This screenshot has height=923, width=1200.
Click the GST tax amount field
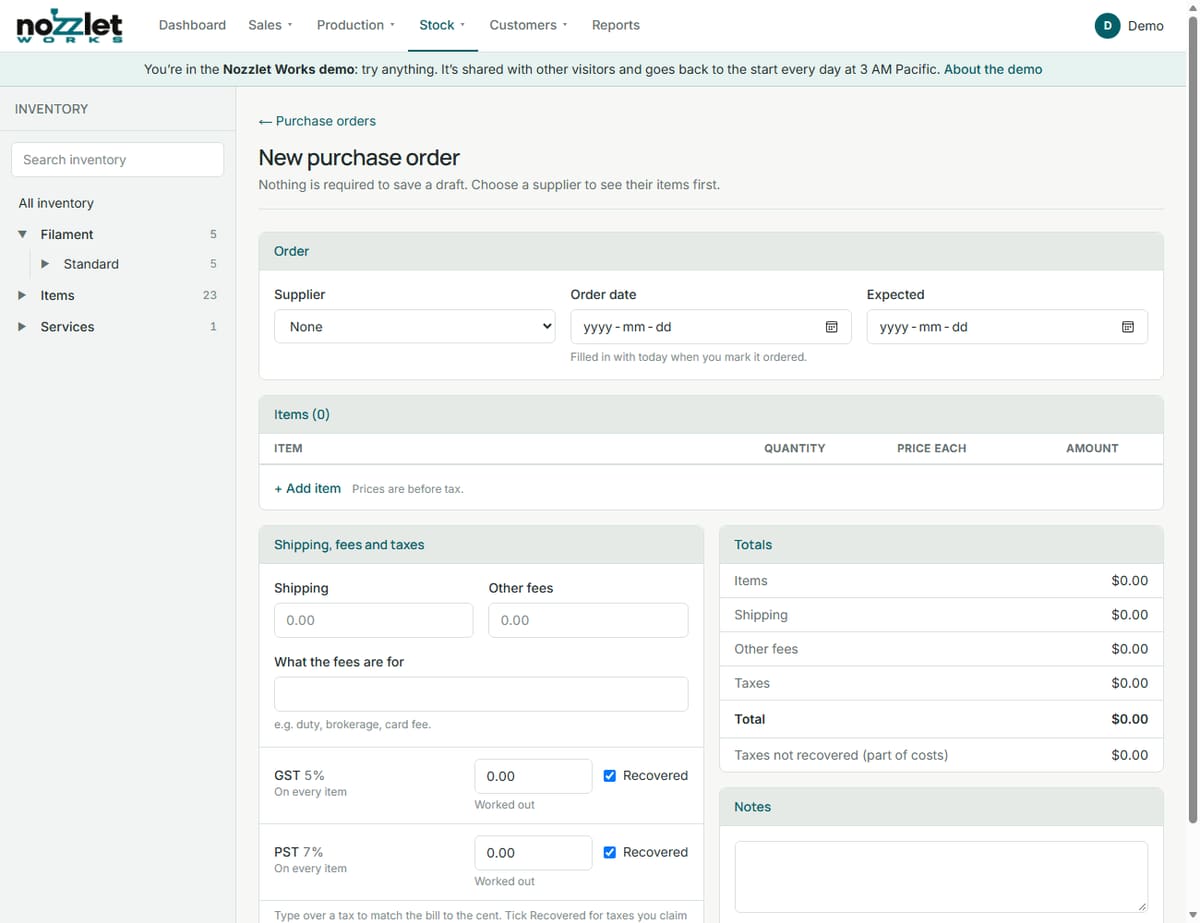click(533, 776)
